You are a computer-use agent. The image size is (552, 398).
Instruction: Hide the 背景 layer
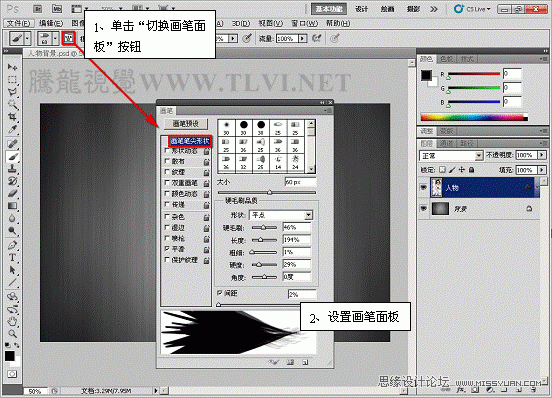coord(424,209)
